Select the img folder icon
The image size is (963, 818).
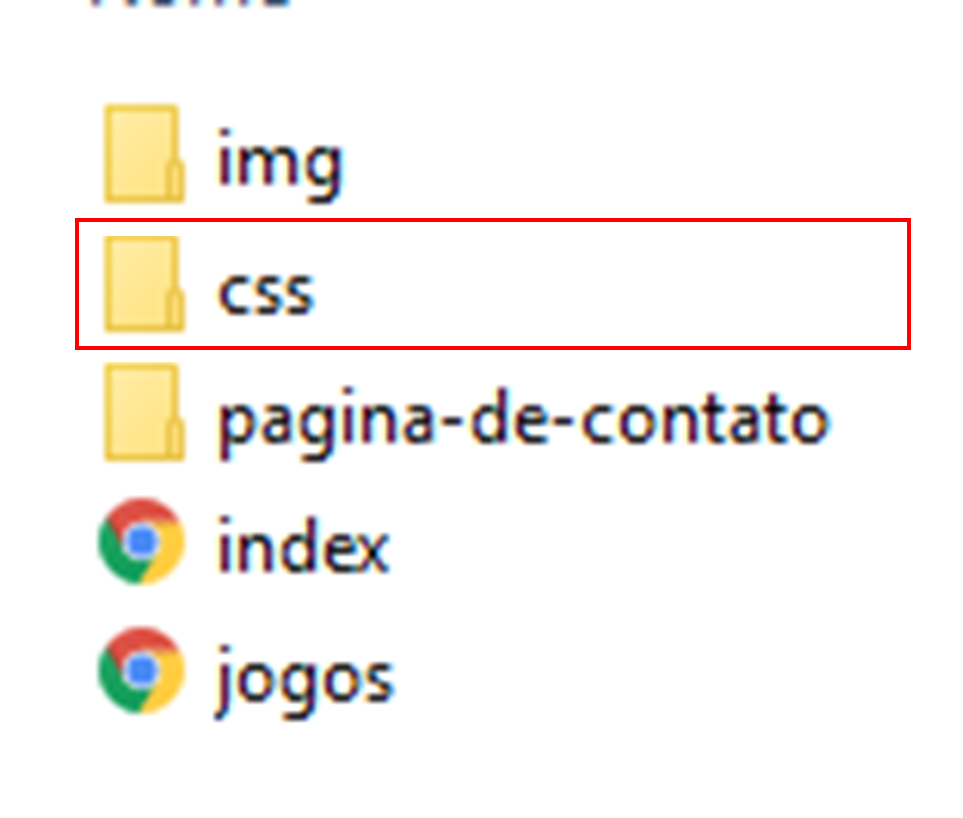(x=144, y=154)
